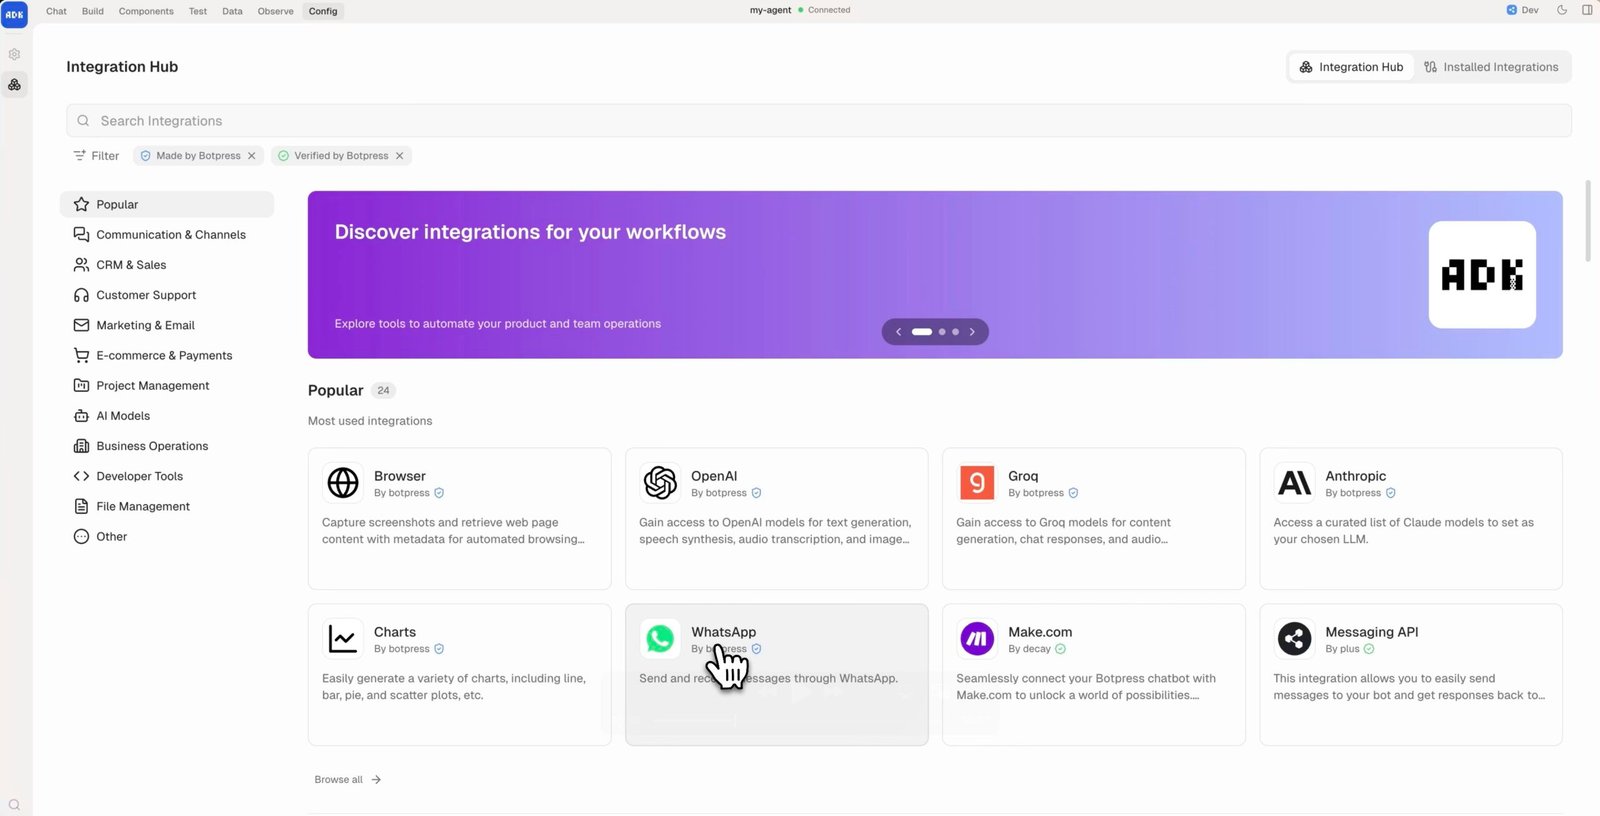Open the Filter options
This screenshot has width=1600, height=816.
(x=96, y=156)
